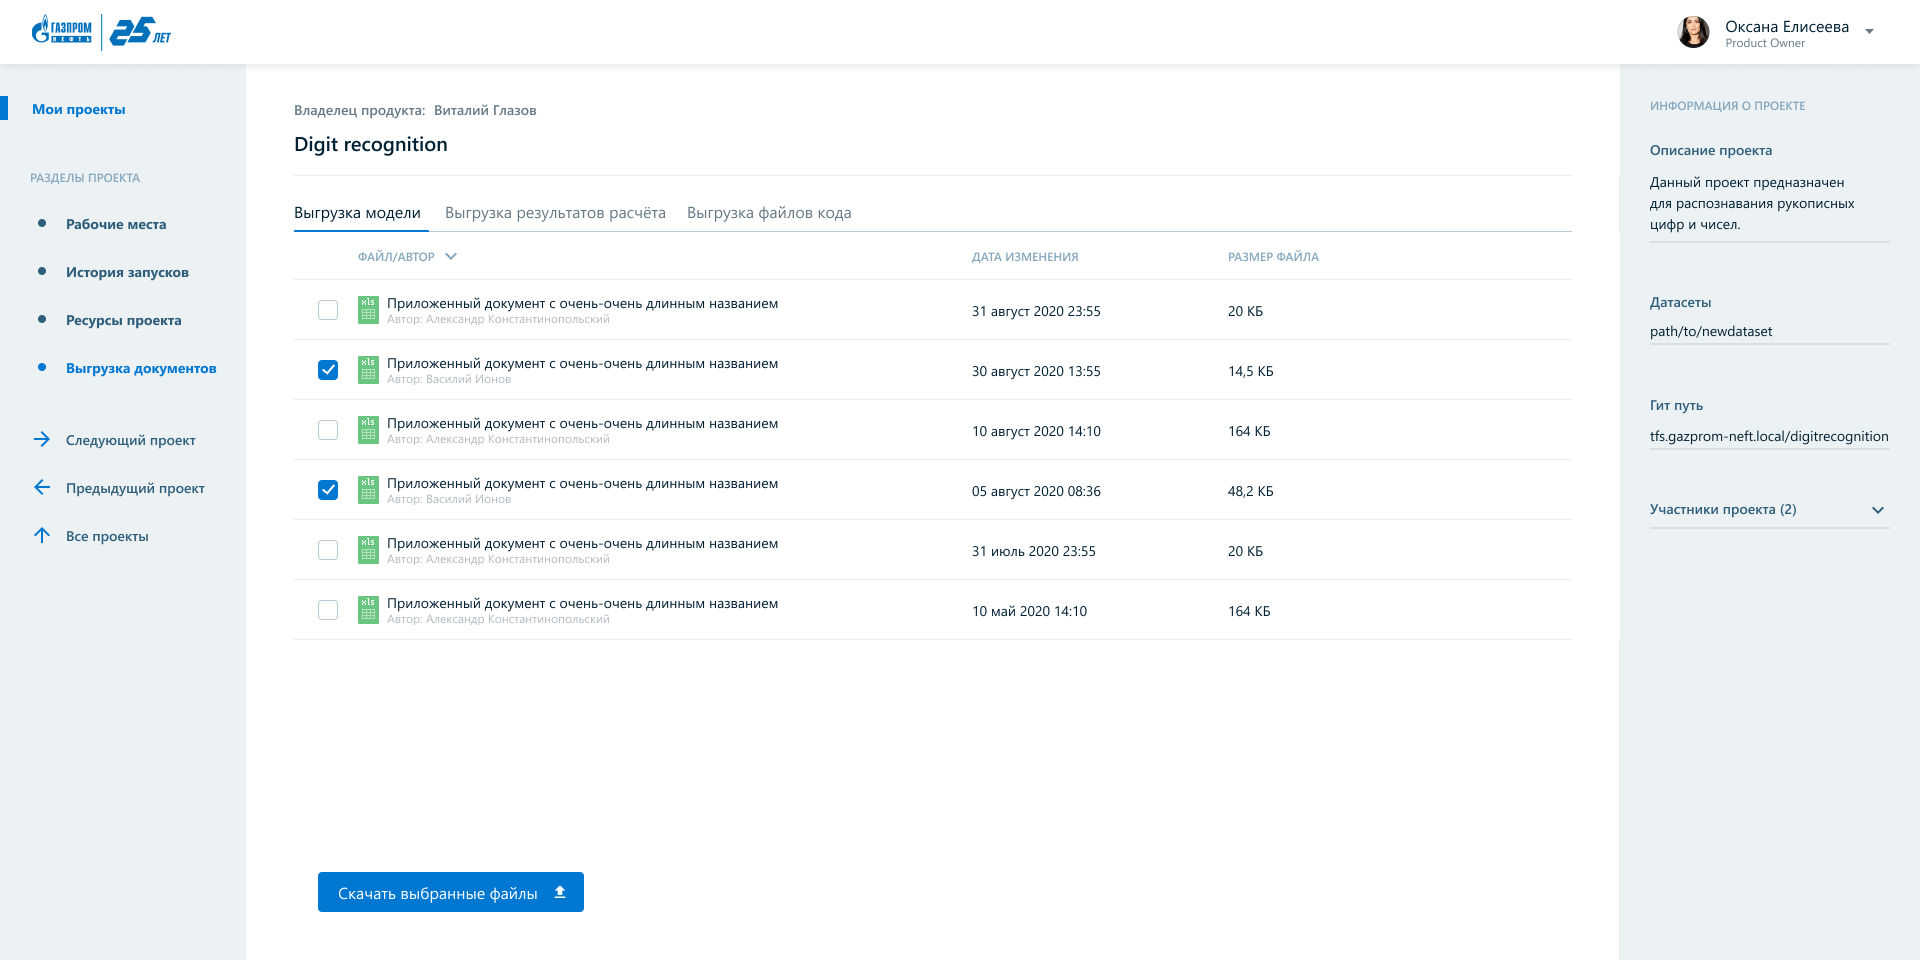Select the path/to/newdataset field
This screenshot has width=1920, height=960.
pos(1710,331)
